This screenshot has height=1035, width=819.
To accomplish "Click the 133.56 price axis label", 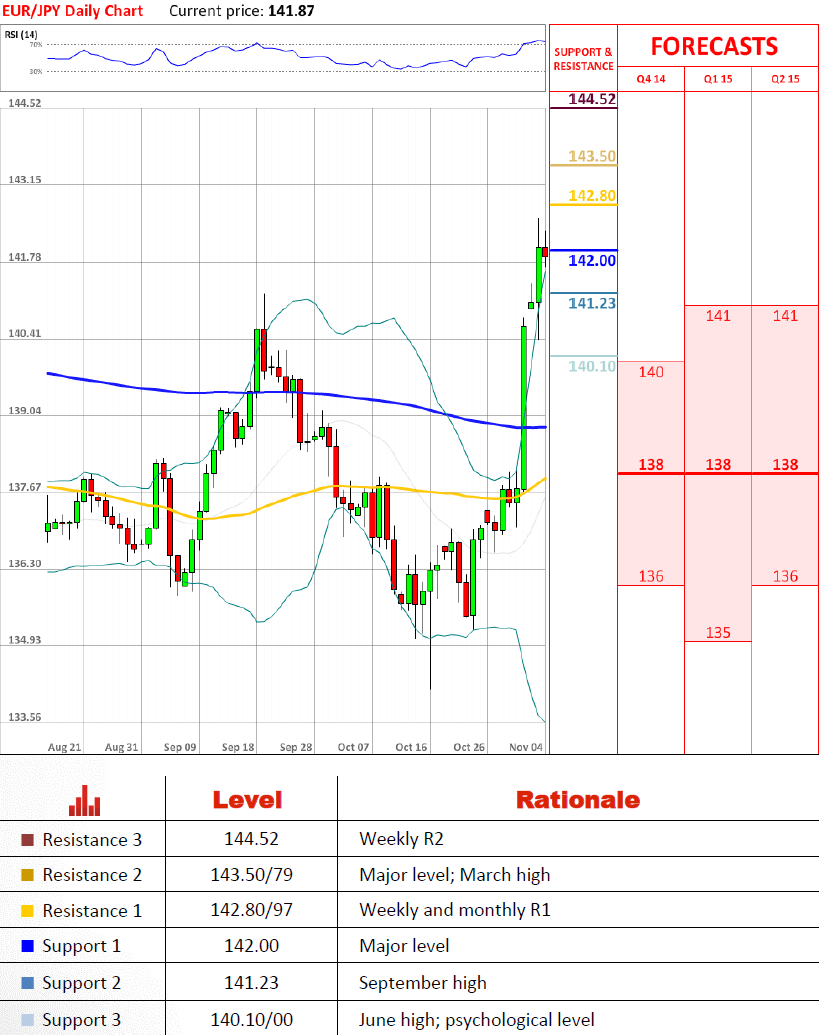I will click(x=24, y=717).
